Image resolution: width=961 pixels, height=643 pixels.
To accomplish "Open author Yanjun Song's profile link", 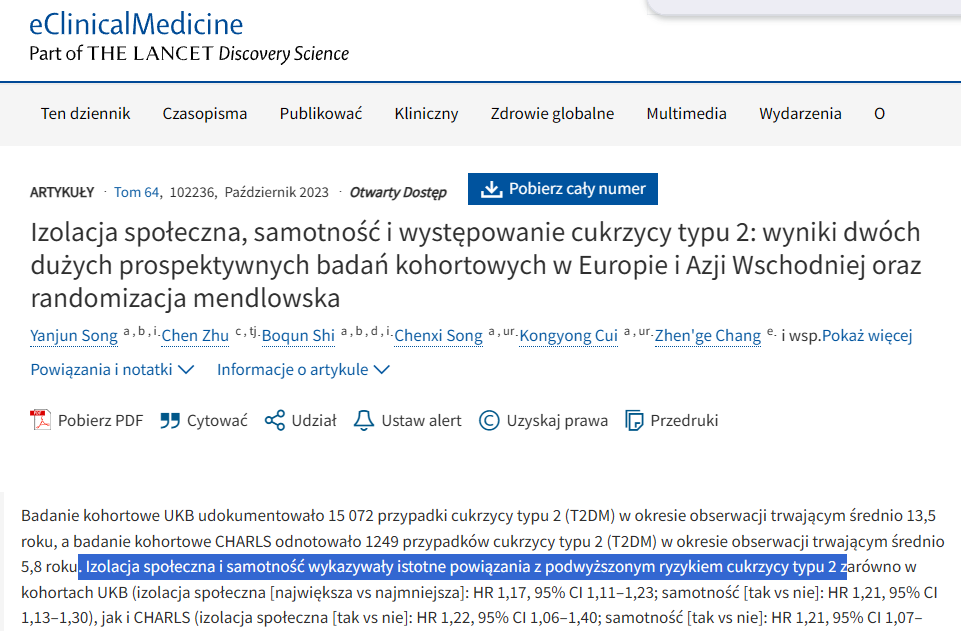I will (x=74, y=335).
